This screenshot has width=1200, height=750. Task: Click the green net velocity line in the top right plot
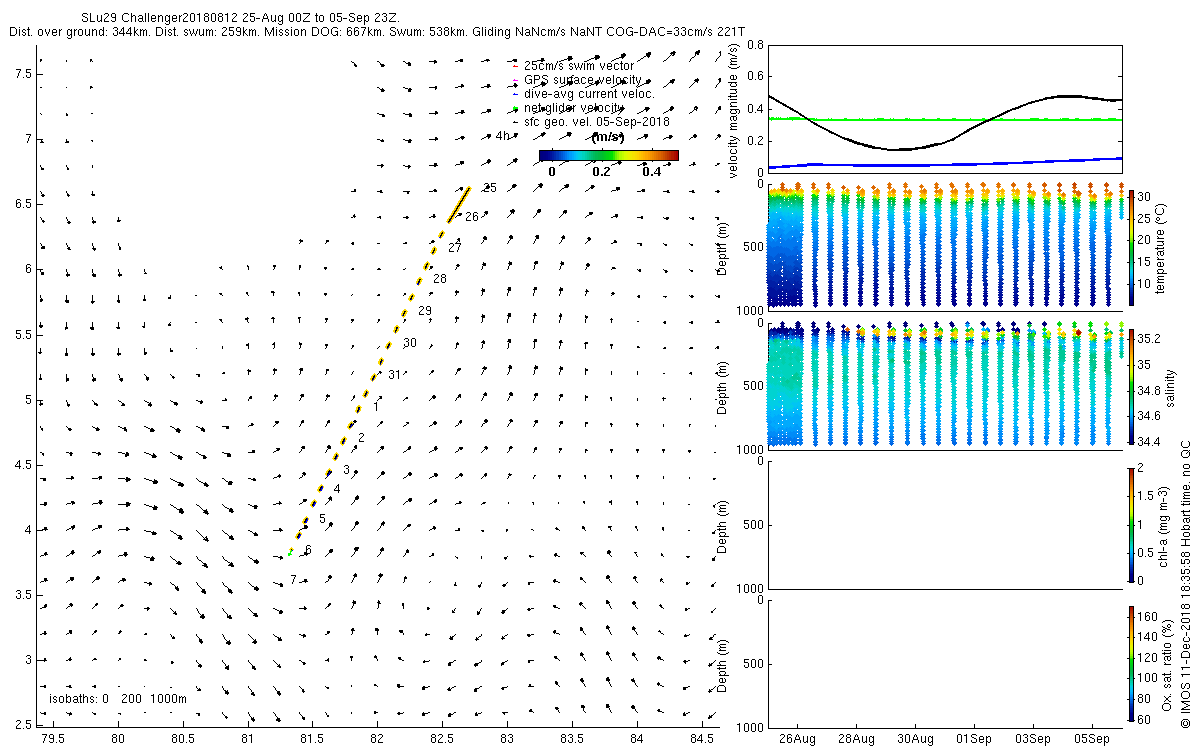(944, 119)
